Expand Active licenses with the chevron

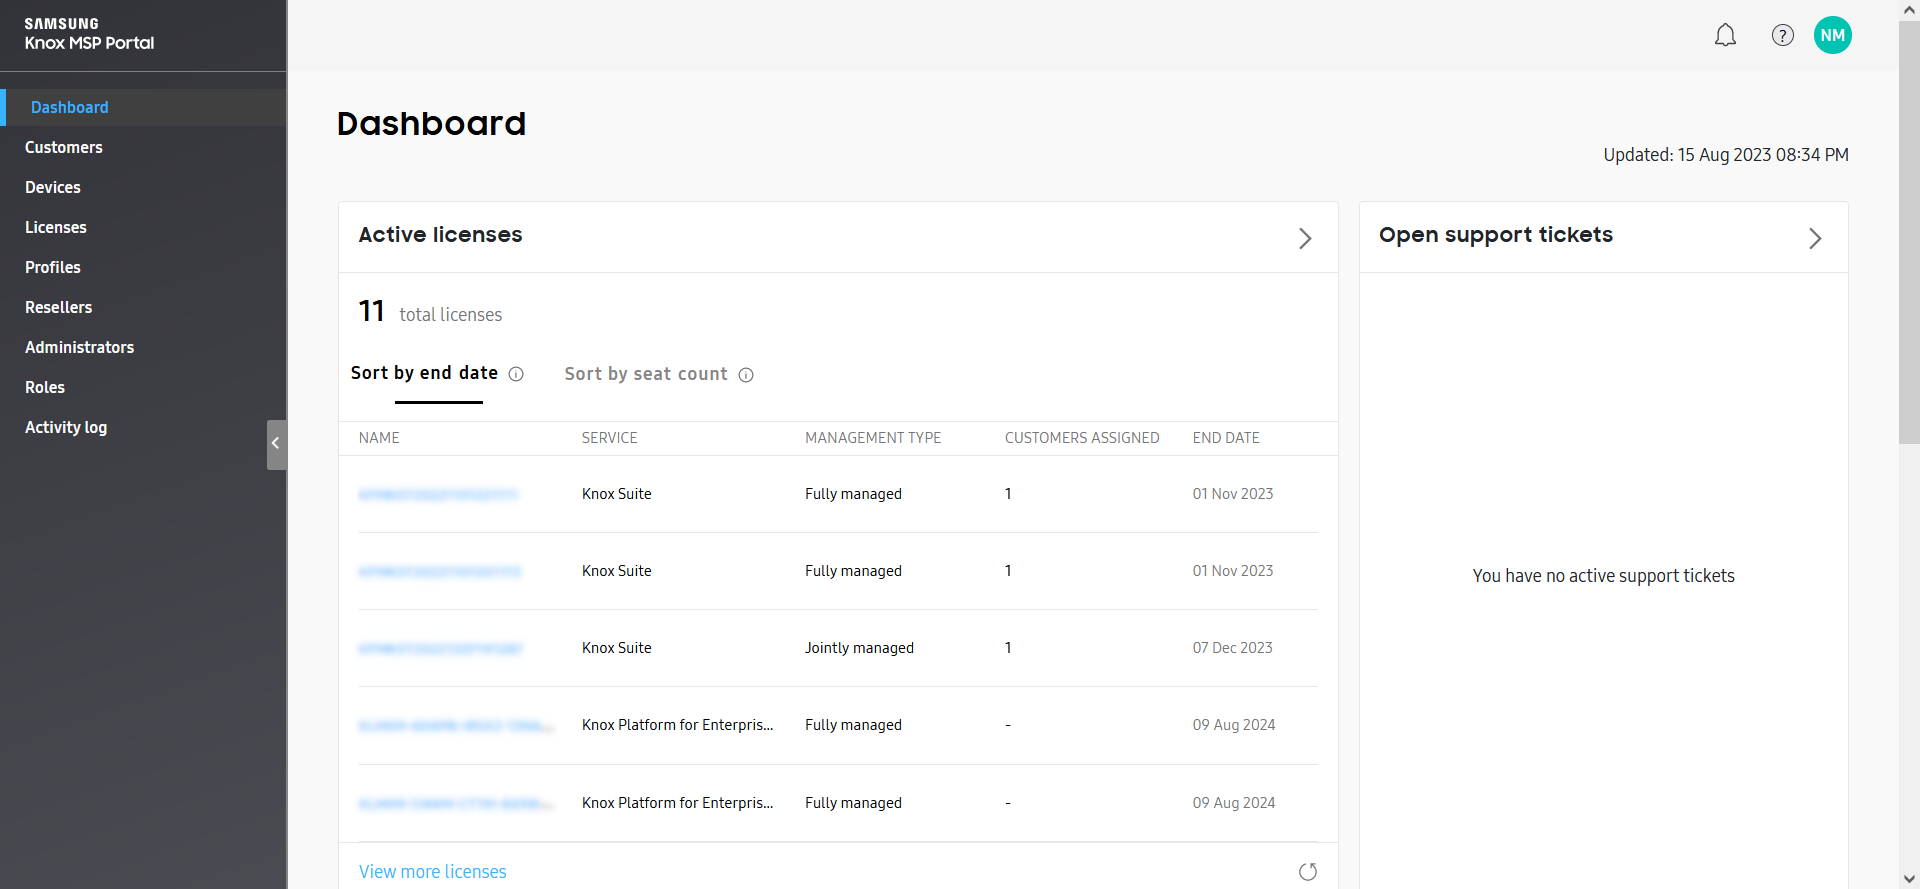click(x=1305, y=238)
